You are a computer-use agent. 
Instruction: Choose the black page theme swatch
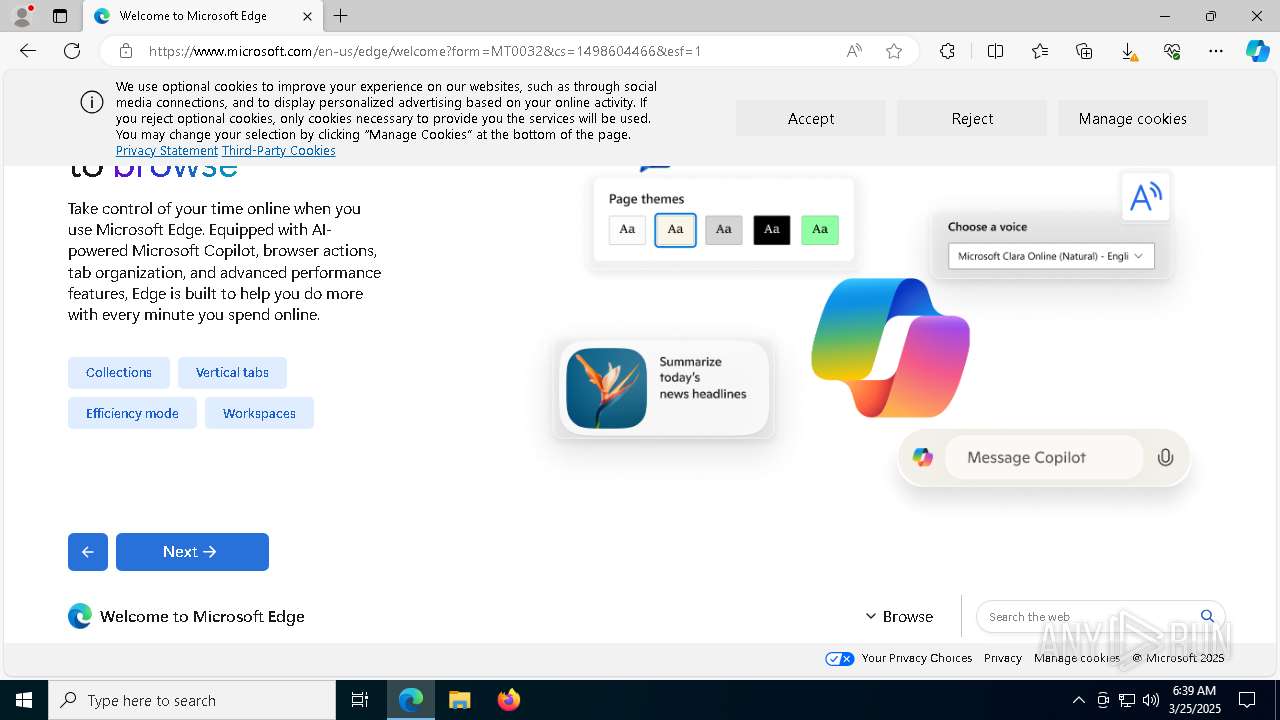772,230
